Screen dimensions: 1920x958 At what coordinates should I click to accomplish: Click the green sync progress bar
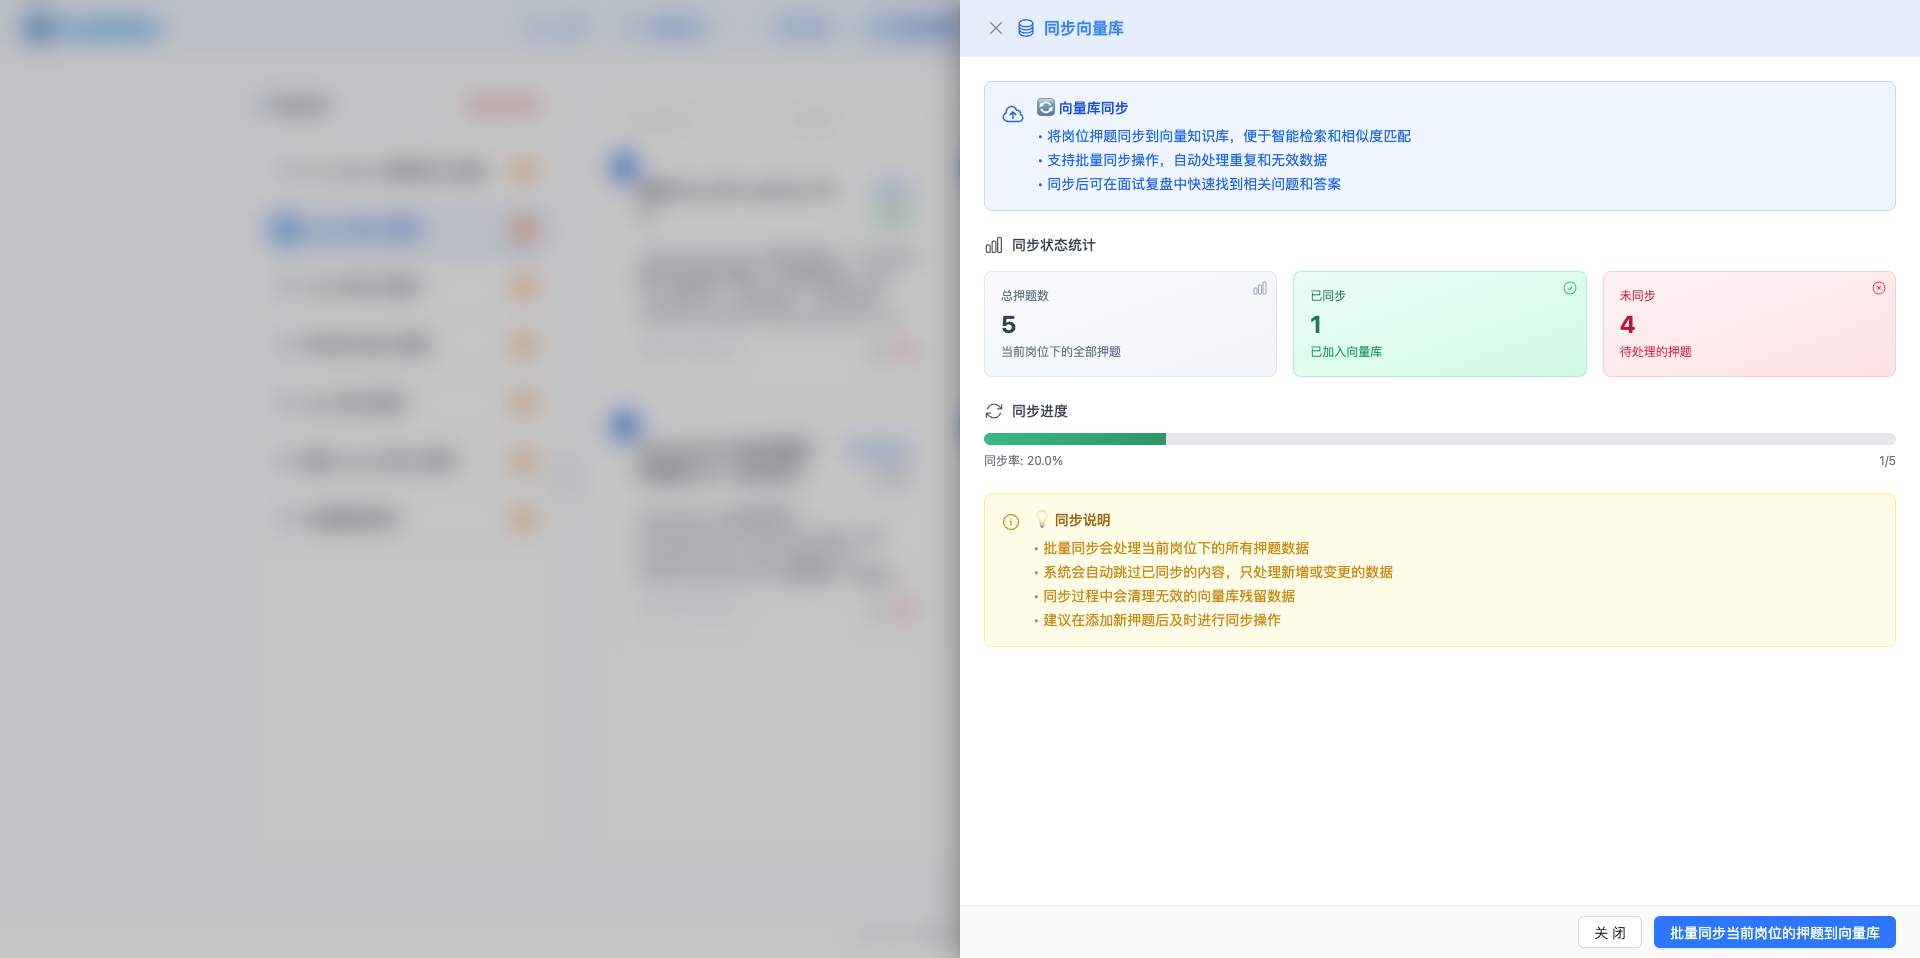pos(1075,439)
